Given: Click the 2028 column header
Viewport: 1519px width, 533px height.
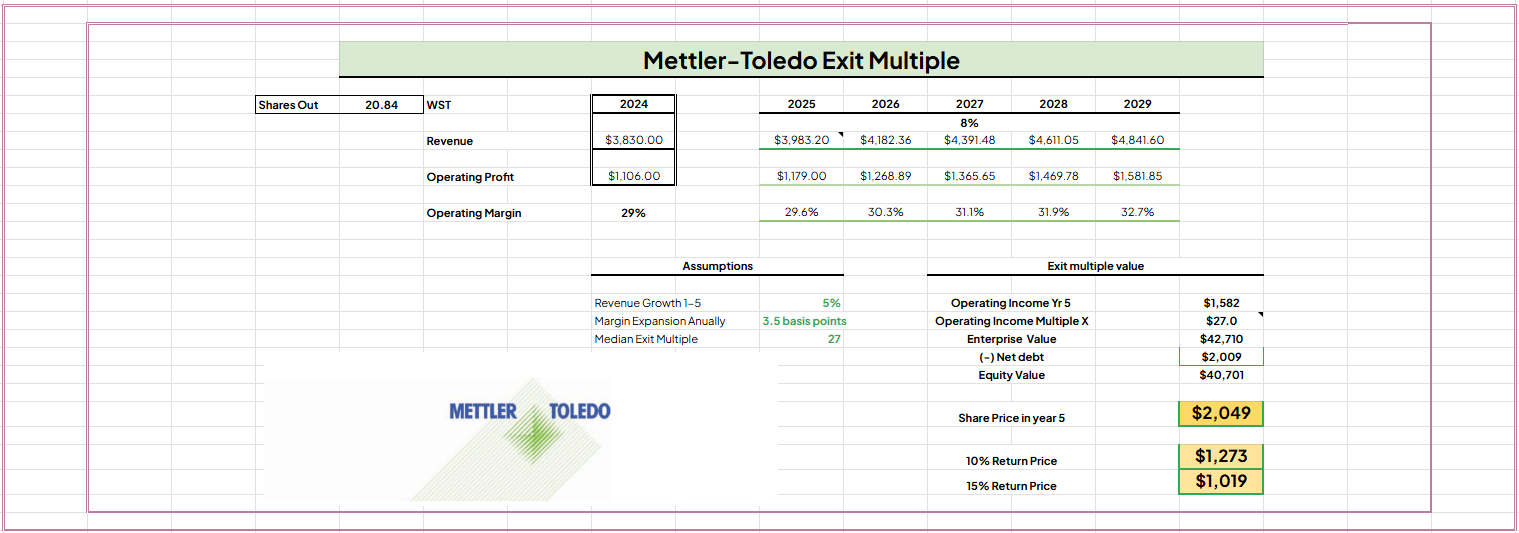Looking at the screenshot, I should tap(1053, 104).
